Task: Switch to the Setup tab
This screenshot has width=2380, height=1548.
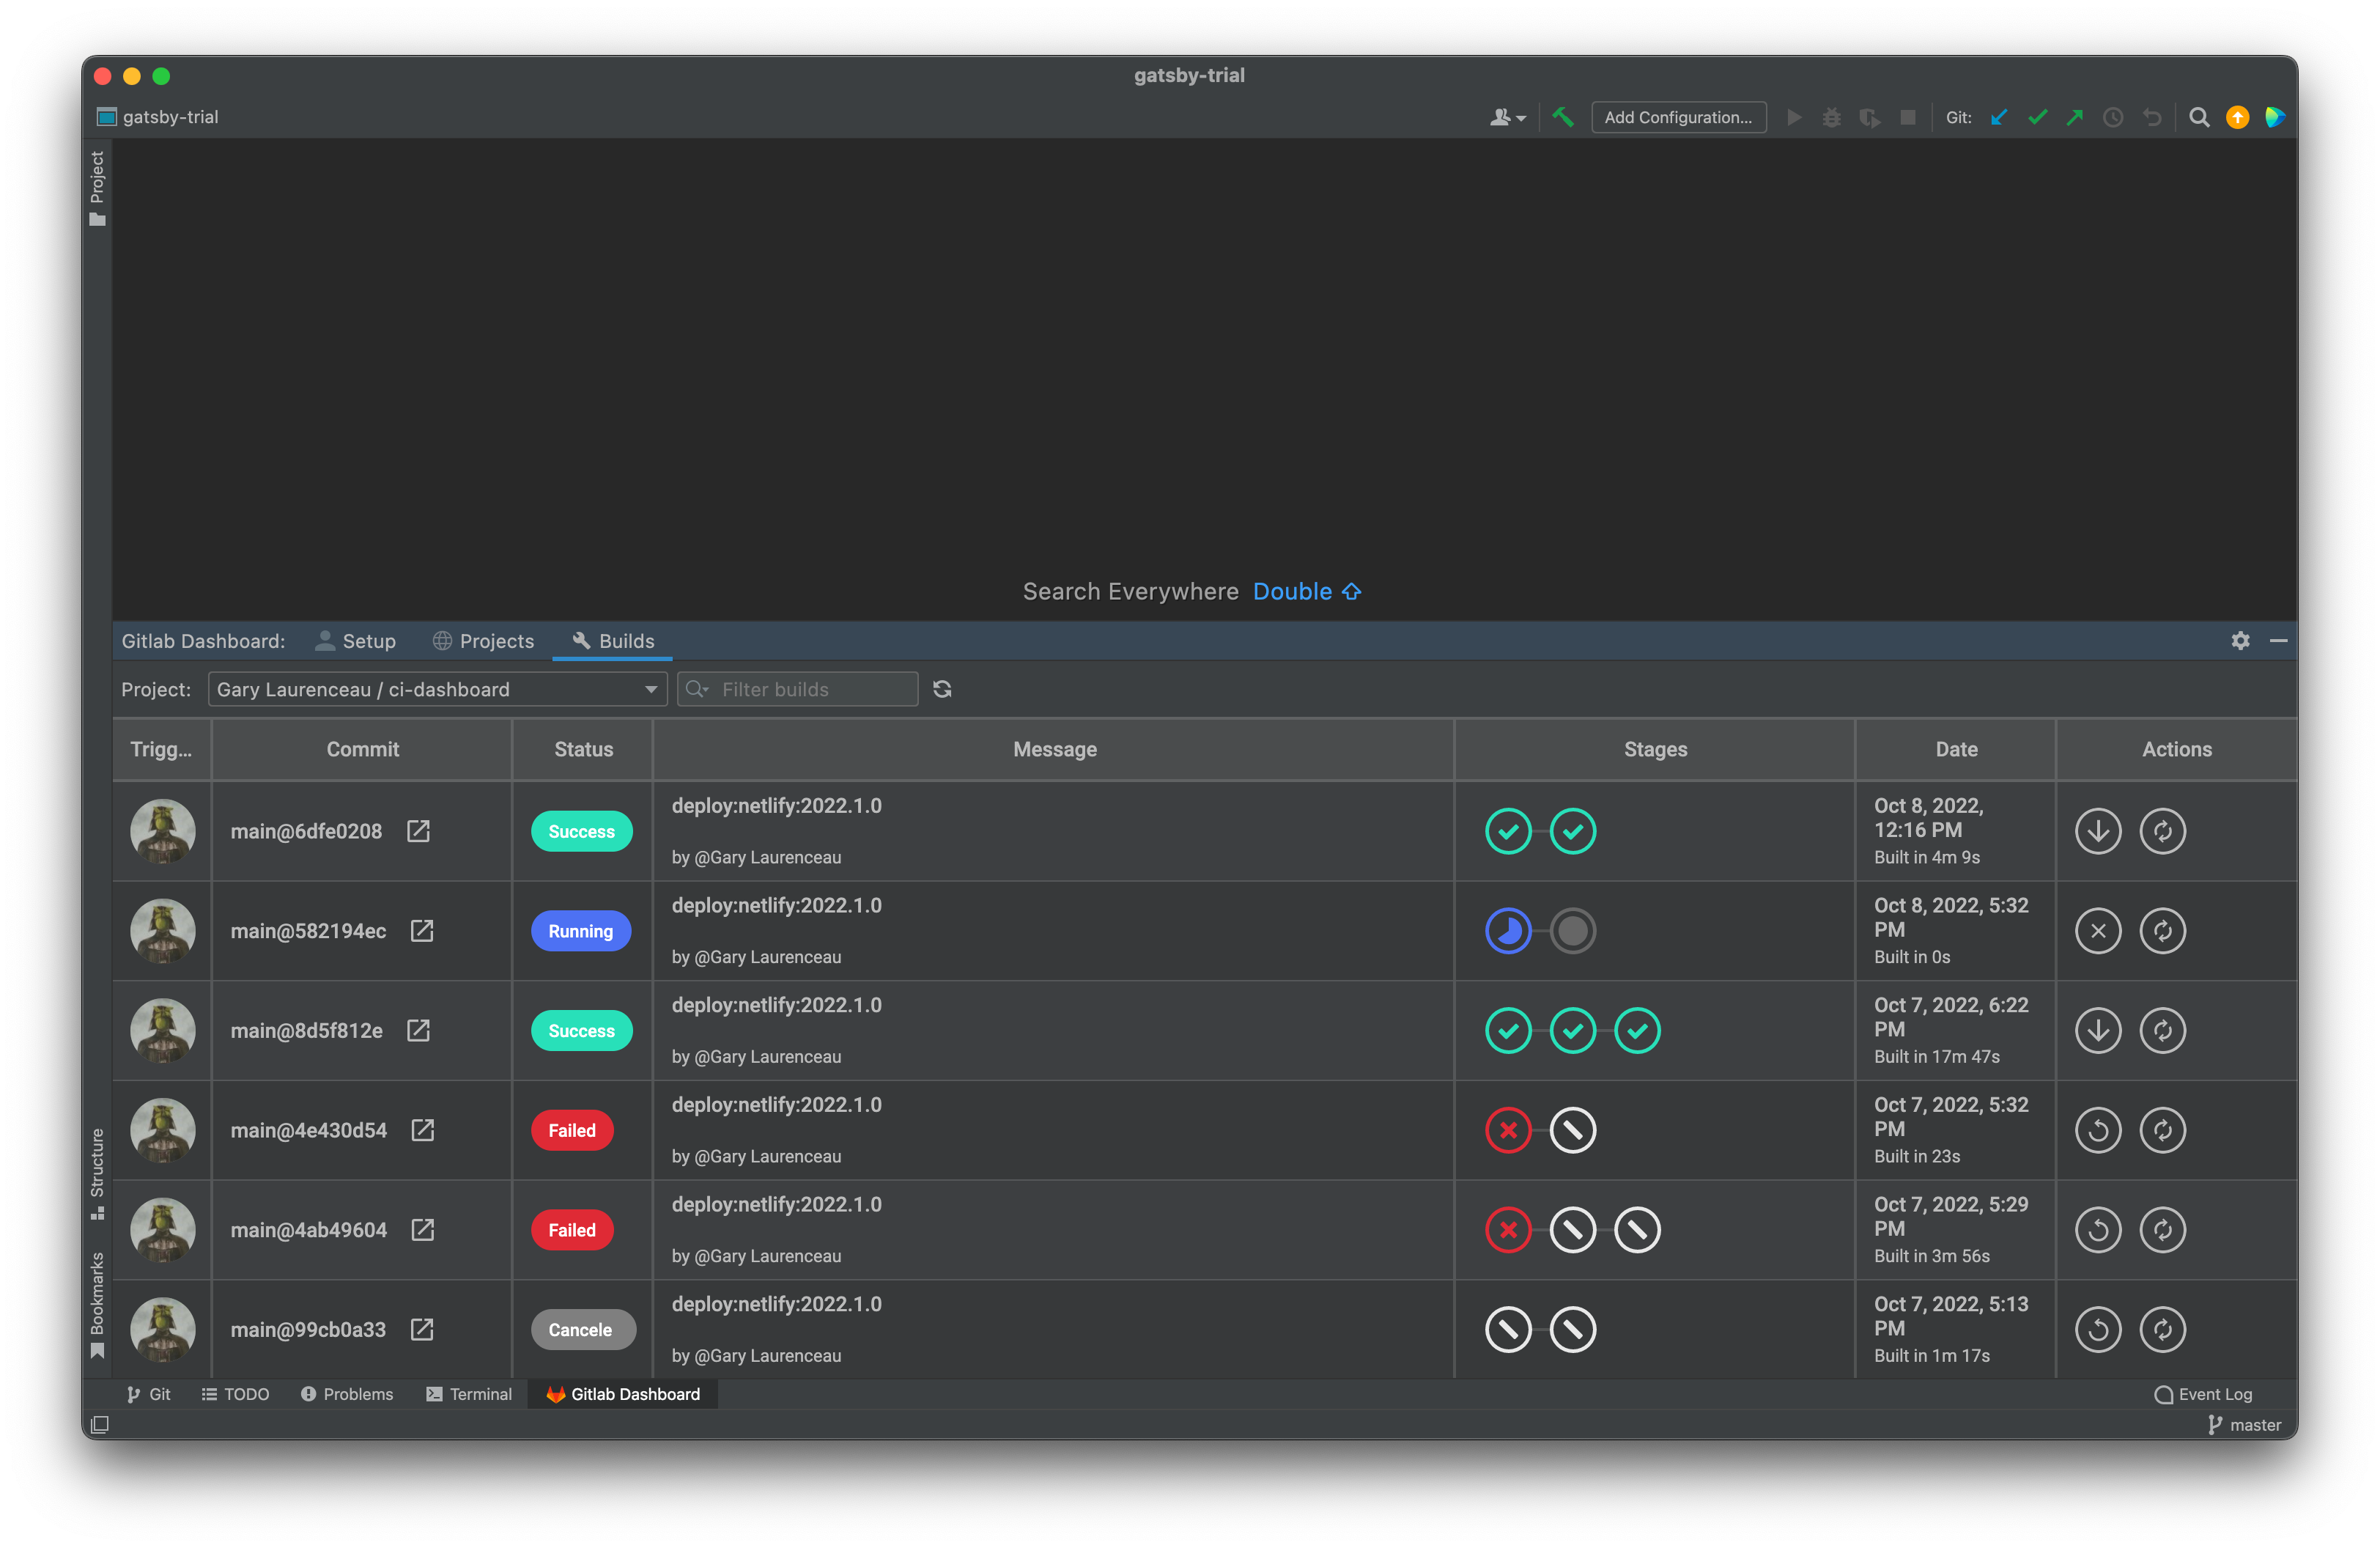Action: coord(356,641)
